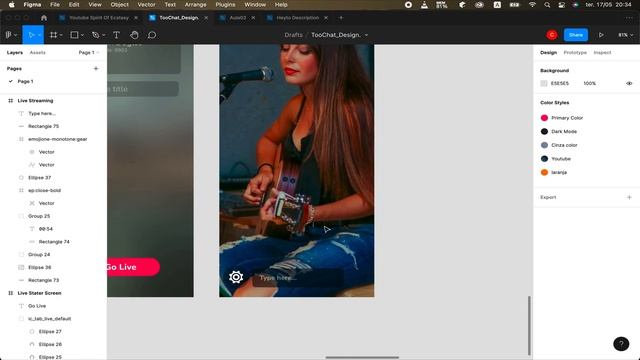Select the Frame tool
The height and width of the screenshot is (360, 640).
pos(53,35)
